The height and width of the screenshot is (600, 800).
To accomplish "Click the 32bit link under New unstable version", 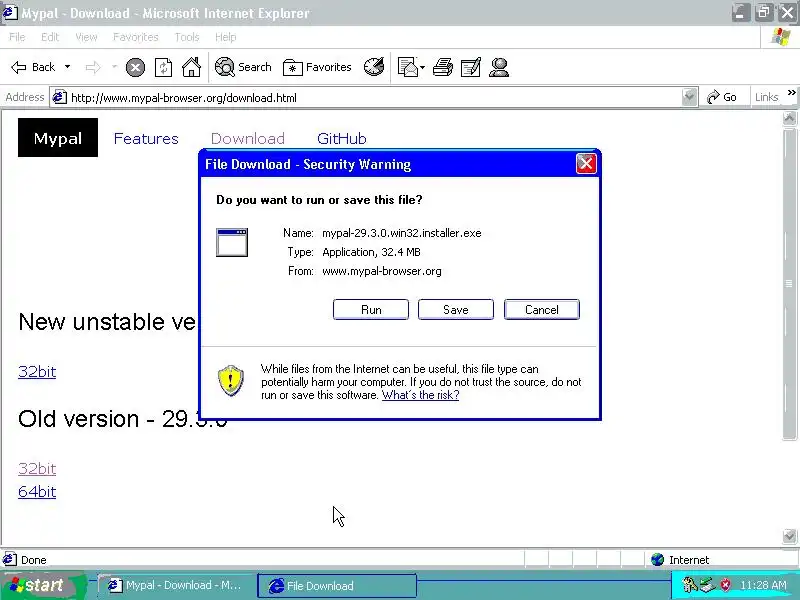I will (x=37, y=371).
